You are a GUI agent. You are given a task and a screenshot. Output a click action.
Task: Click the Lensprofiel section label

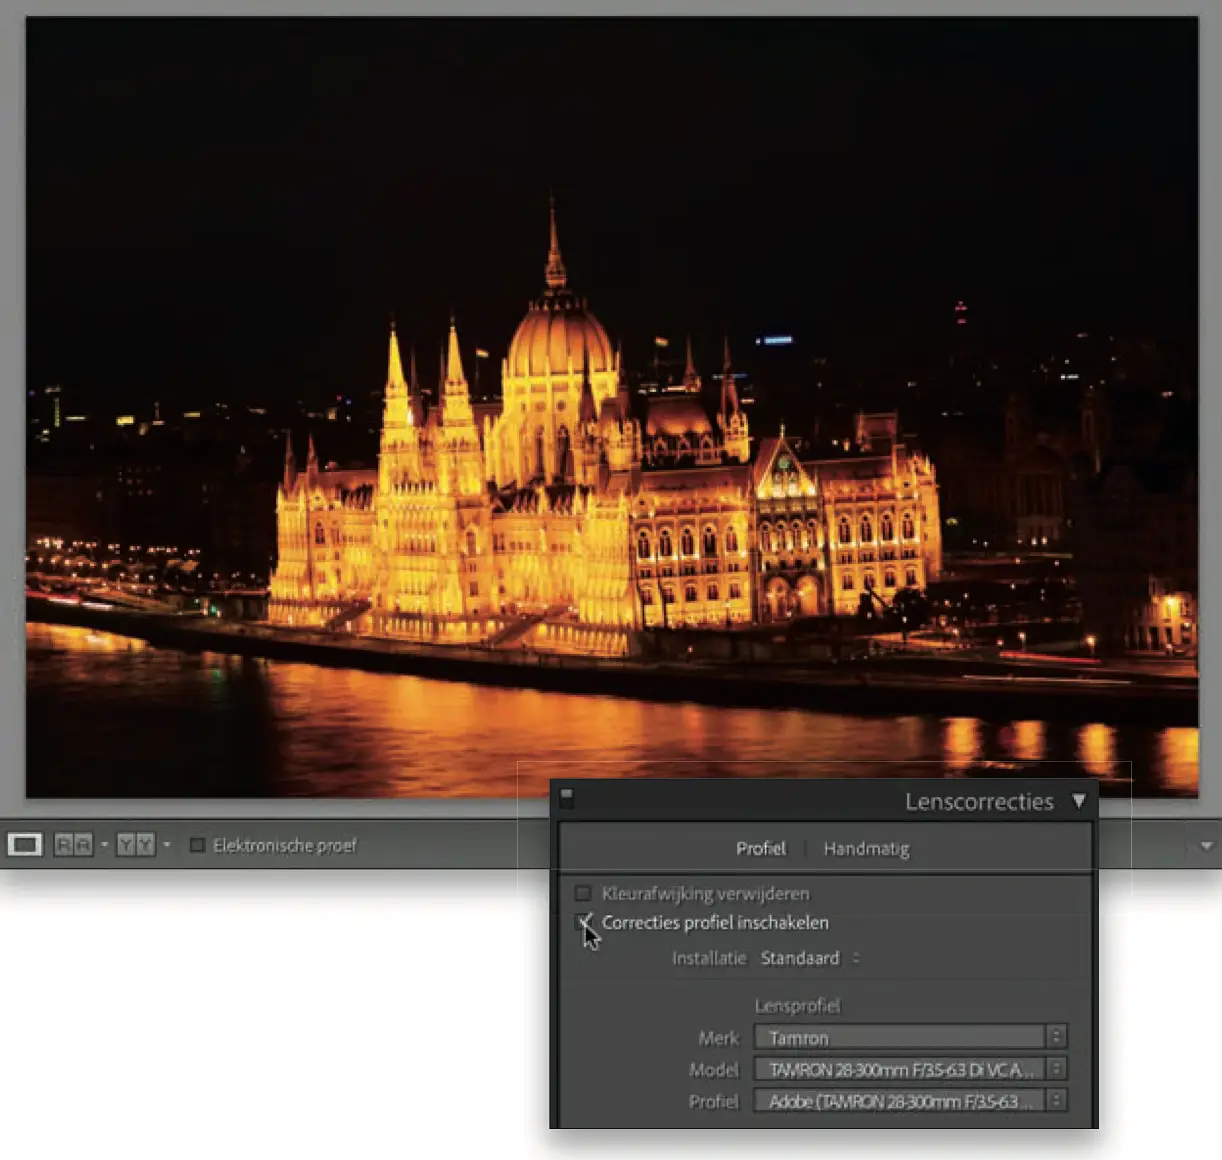coord(797,1006)
